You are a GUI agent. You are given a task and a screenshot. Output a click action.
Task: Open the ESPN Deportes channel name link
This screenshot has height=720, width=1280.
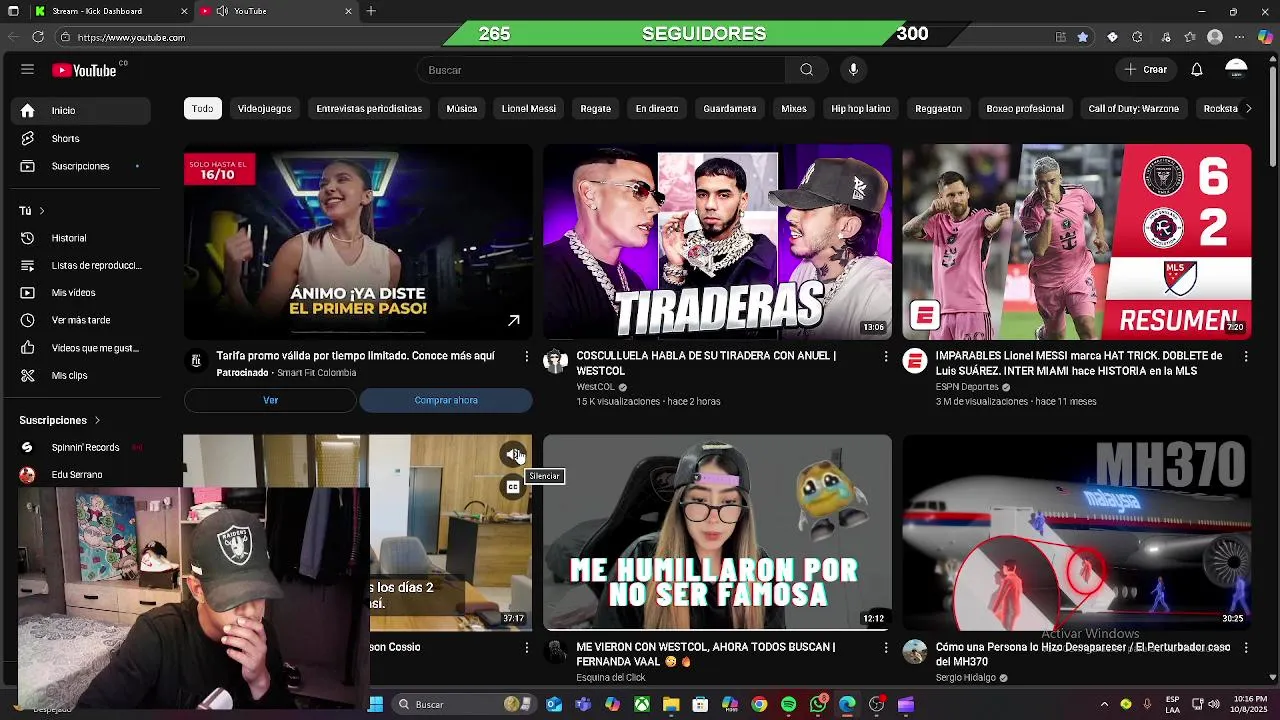966,387
